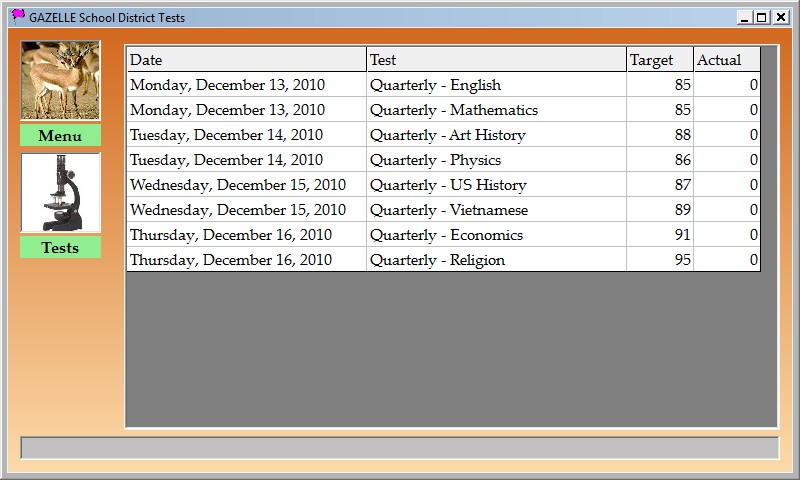
Task: Click the Quarterly - Vietnamese test cell
Action: point(496,210)
